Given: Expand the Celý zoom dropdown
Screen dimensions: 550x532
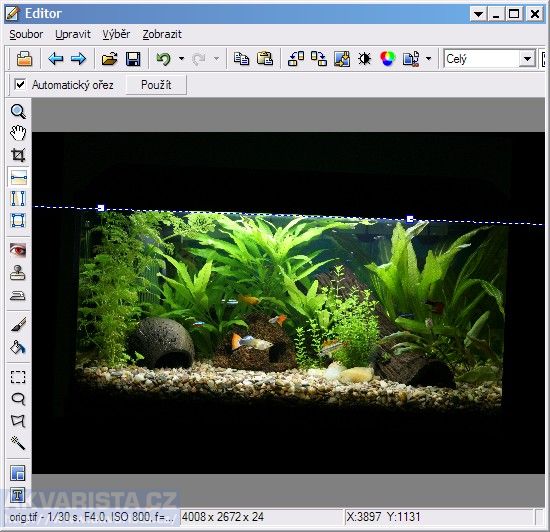Looking at the screenshot, I should (527, 59).
